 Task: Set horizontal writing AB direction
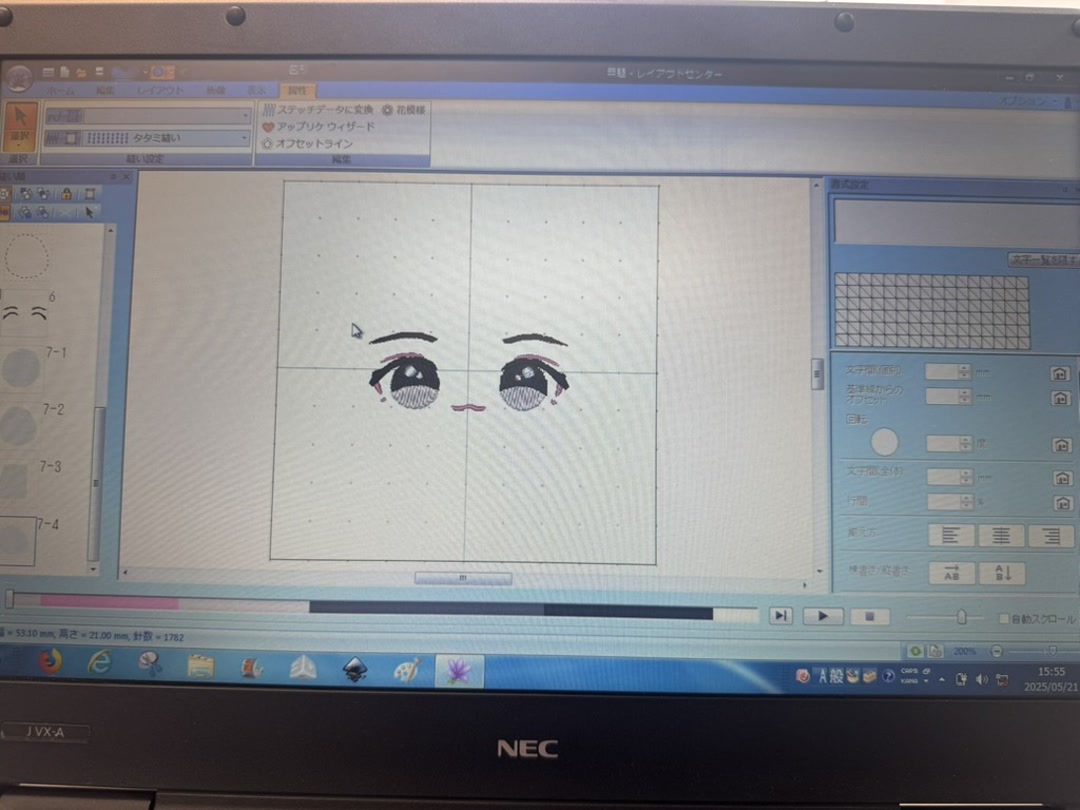pyautogui.click(x=951, y=572)
